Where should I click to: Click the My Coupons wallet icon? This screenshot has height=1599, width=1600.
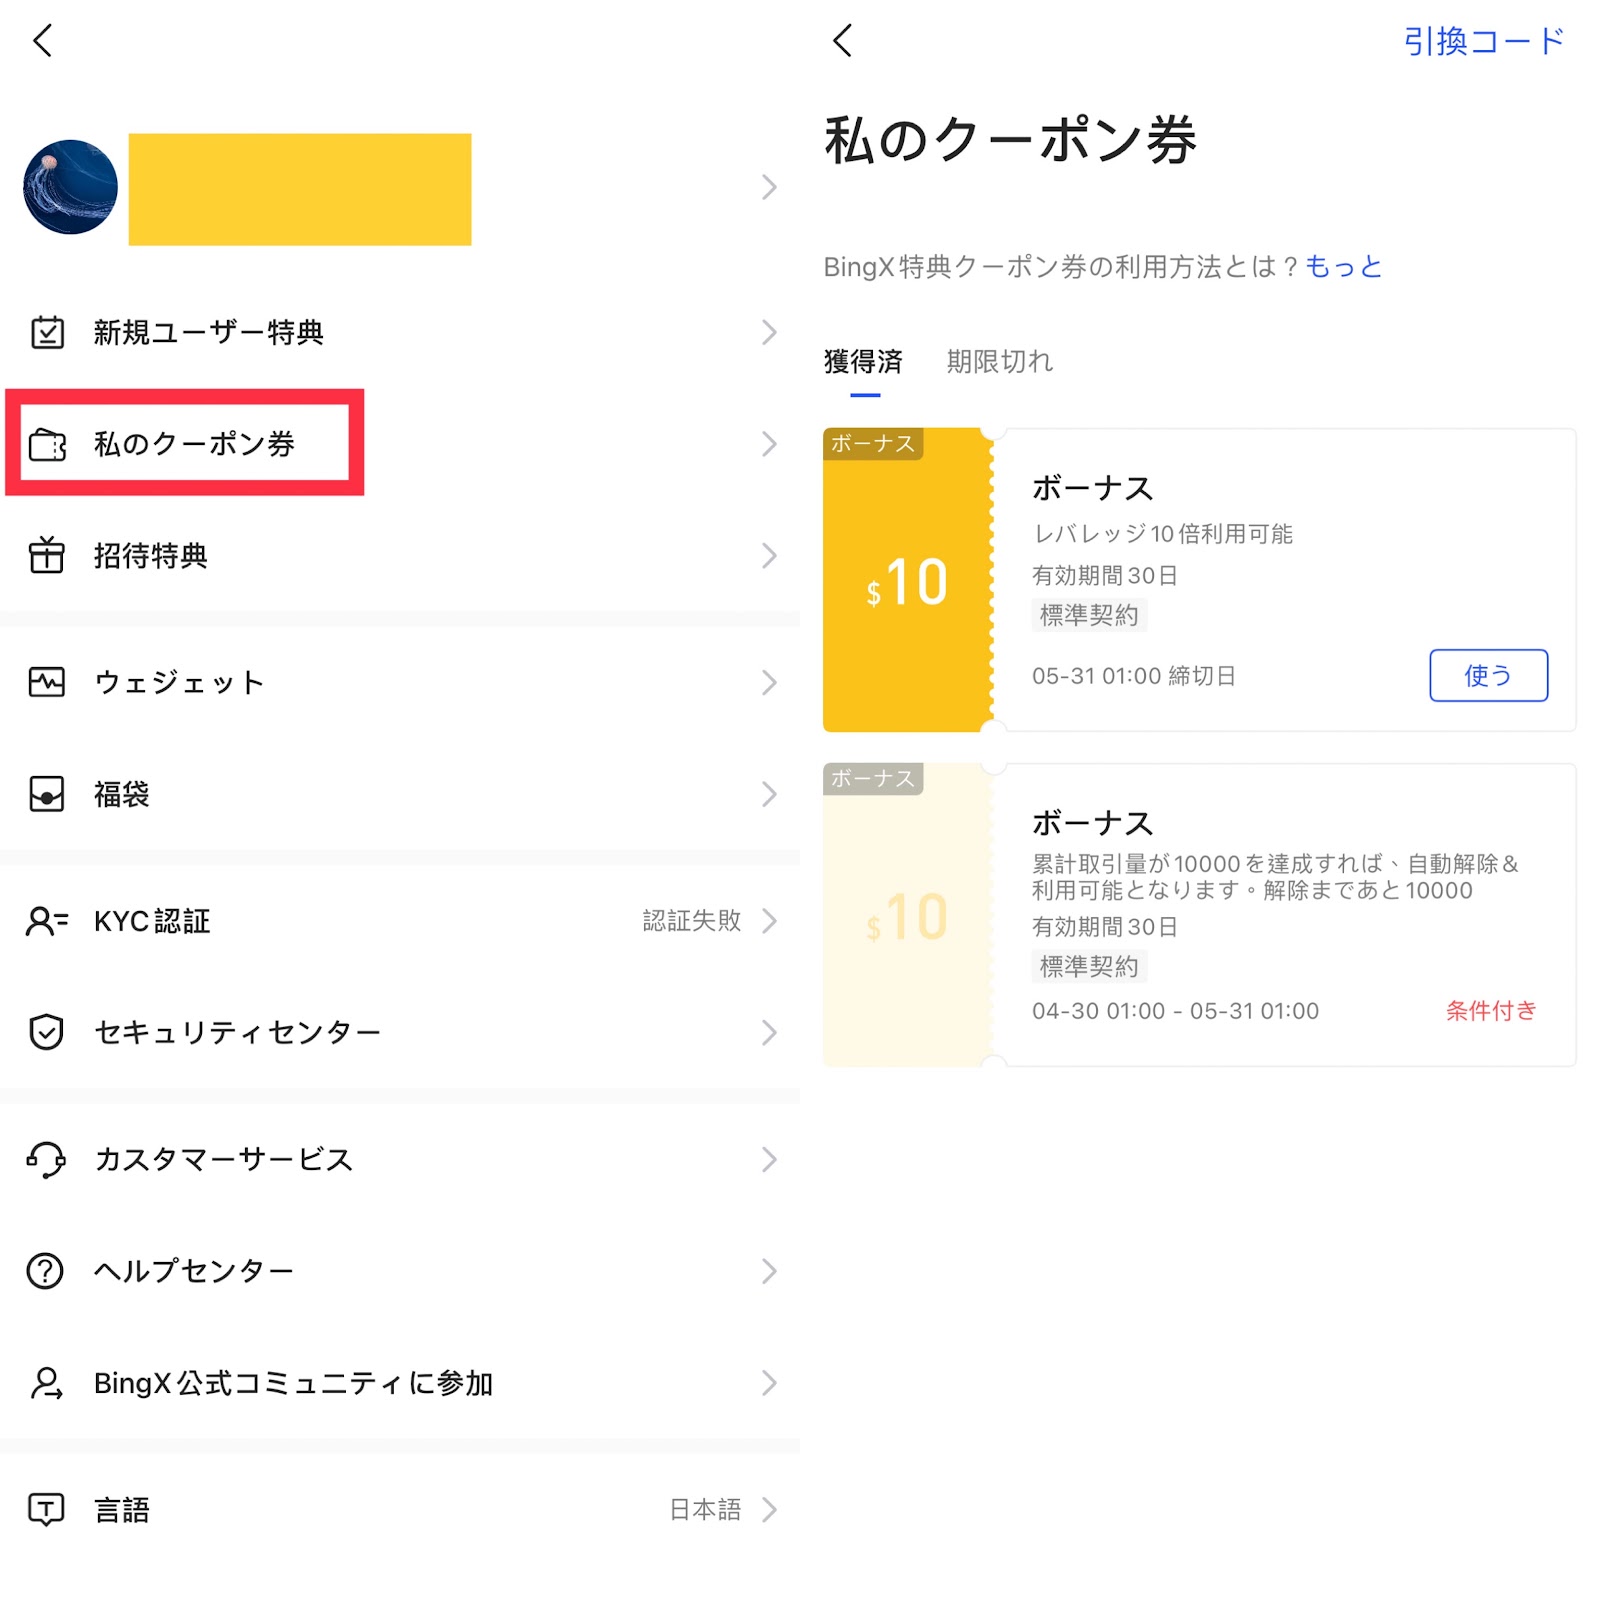click(47, 444)
